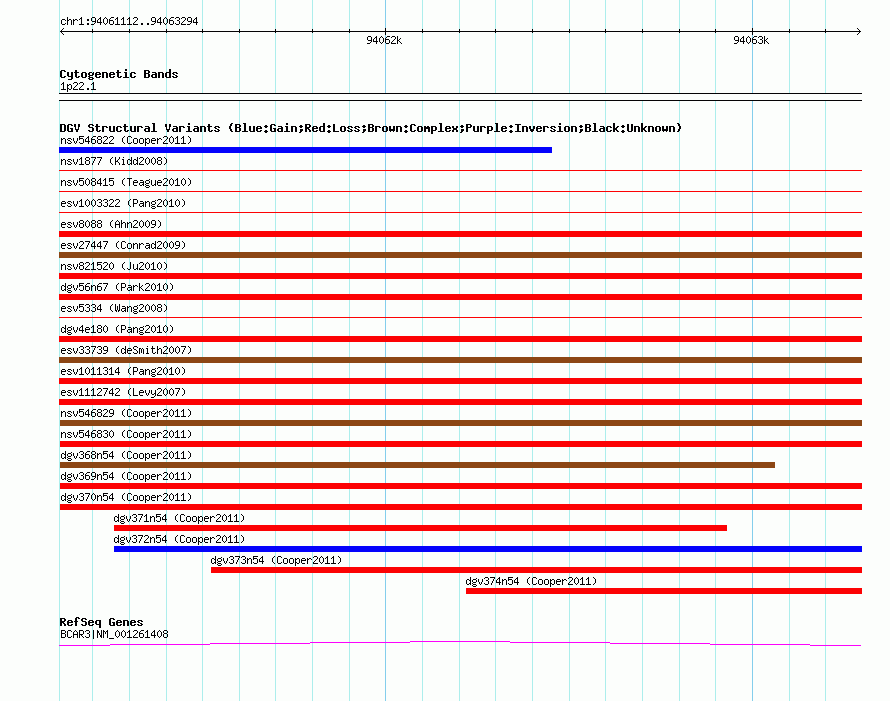Click the right arrow of the ruler
The image size is (890, 701).
click(x=859, y=32)
